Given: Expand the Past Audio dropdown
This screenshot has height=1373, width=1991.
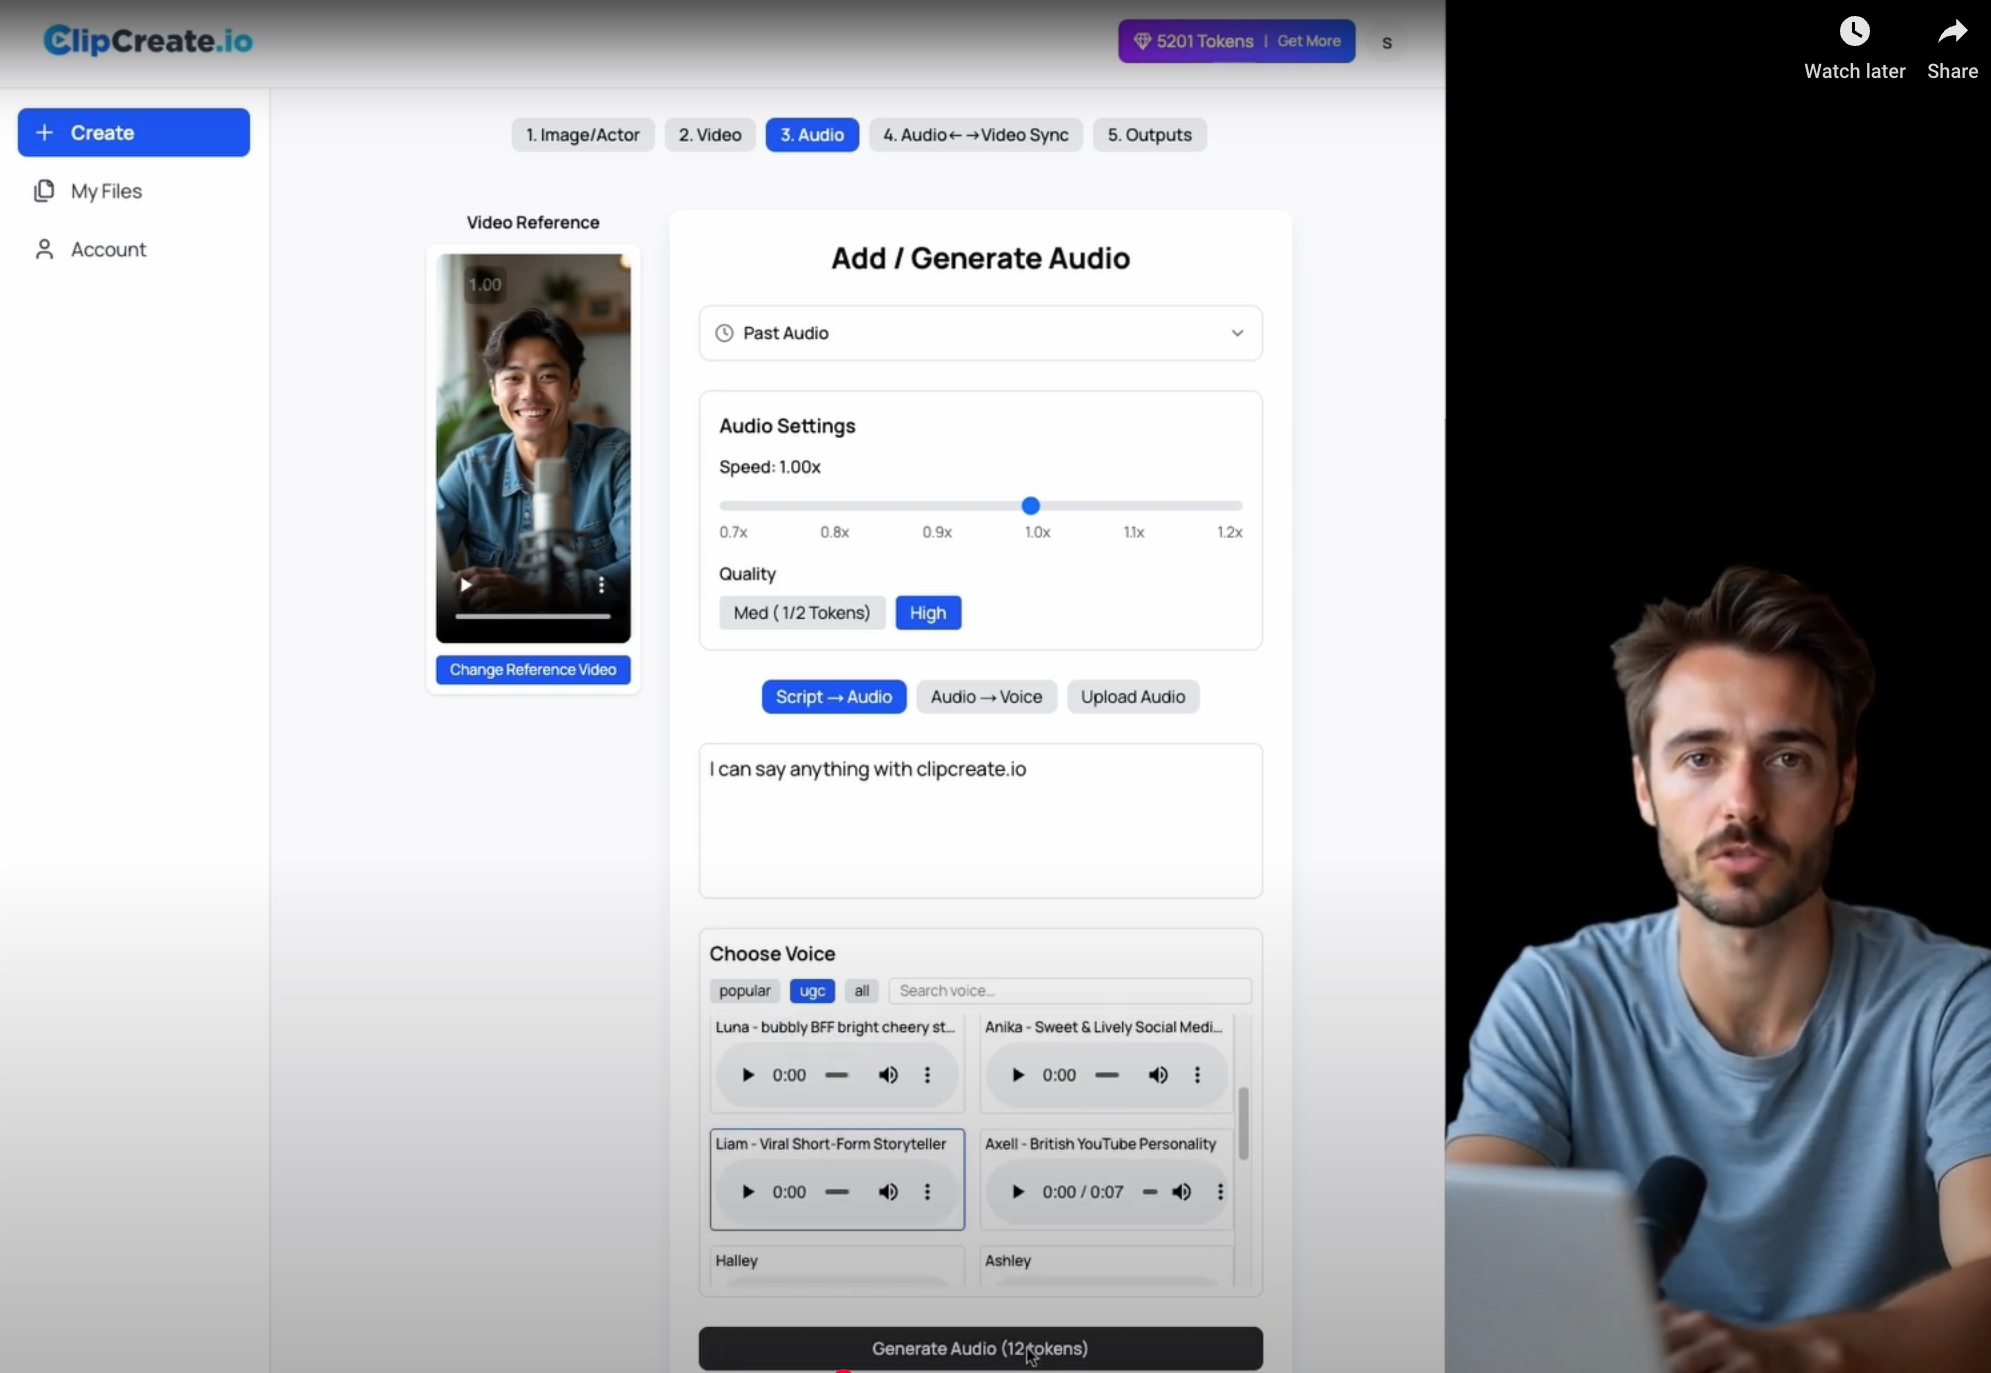Looking at the screenshot, I should (979, 333).
